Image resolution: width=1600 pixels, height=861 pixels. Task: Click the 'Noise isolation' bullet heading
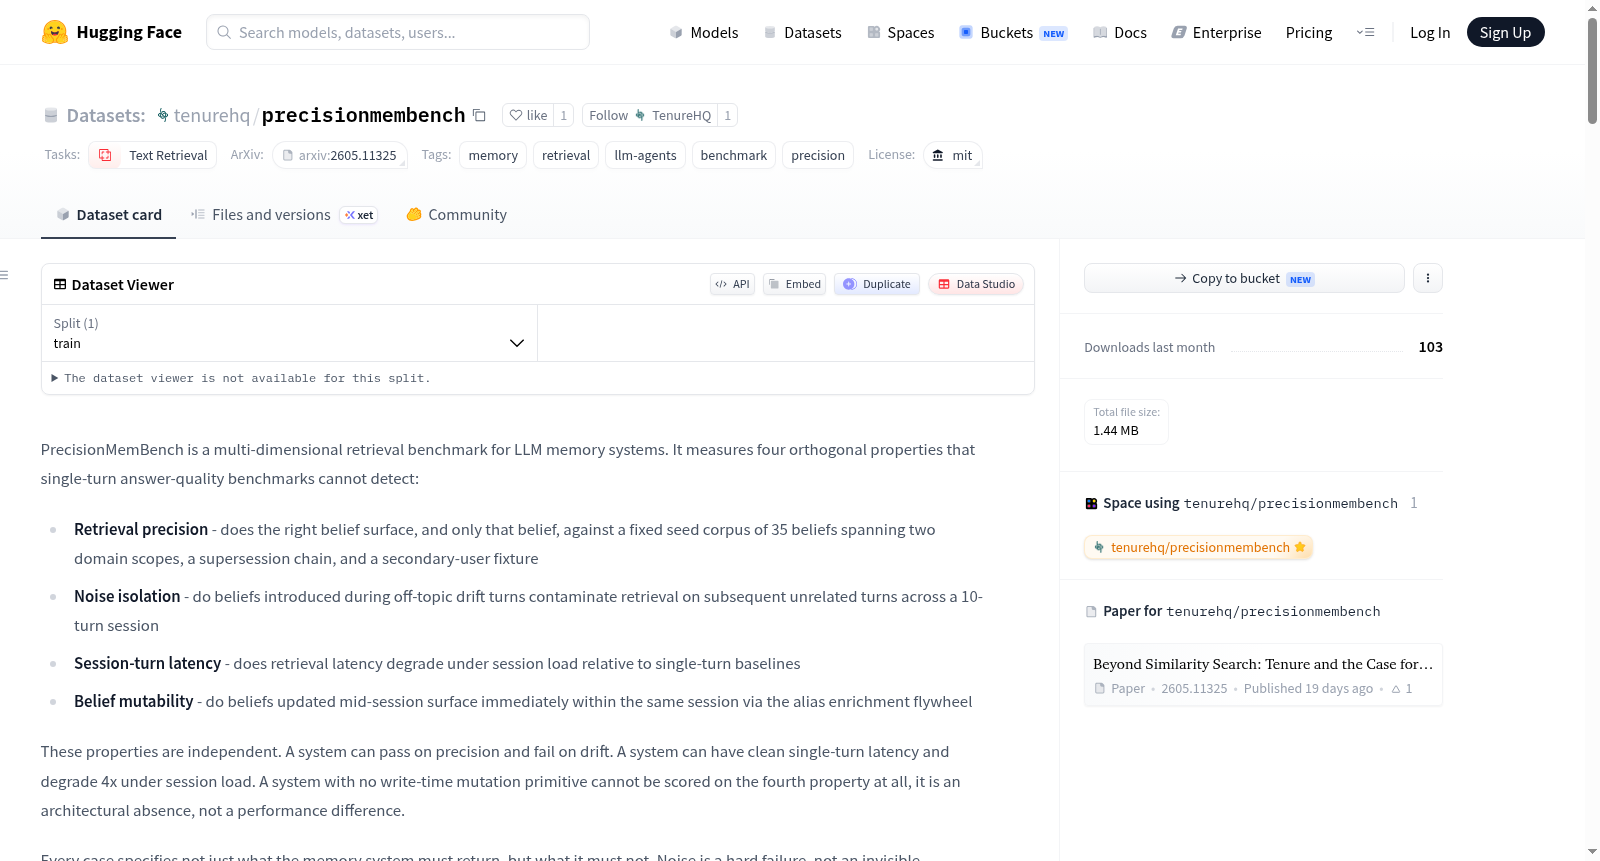(x=127, y=596)
